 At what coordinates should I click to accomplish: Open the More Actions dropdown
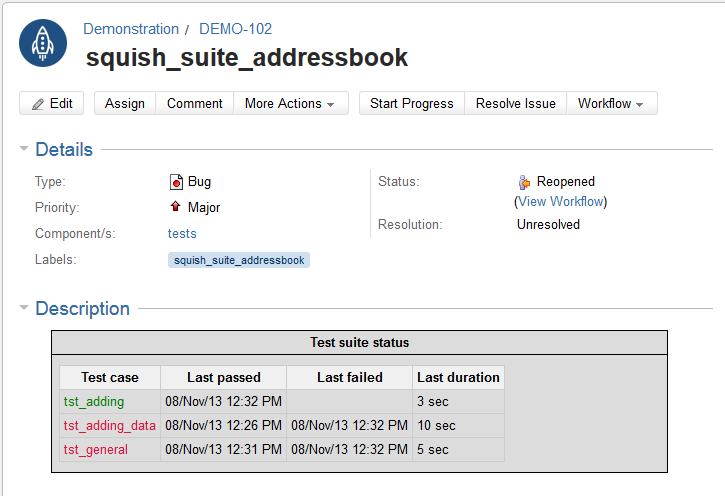click(x=290, y=104)
